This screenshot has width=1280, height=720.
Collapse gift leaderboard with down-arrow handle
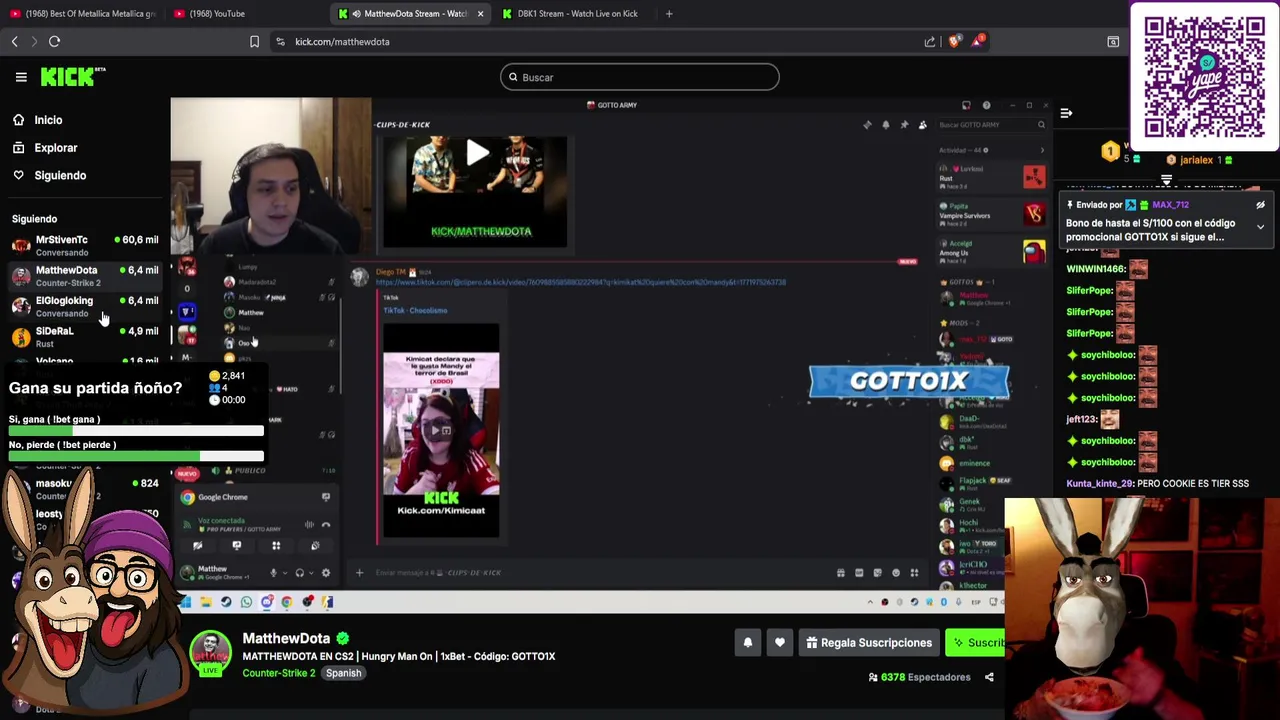1166,180
